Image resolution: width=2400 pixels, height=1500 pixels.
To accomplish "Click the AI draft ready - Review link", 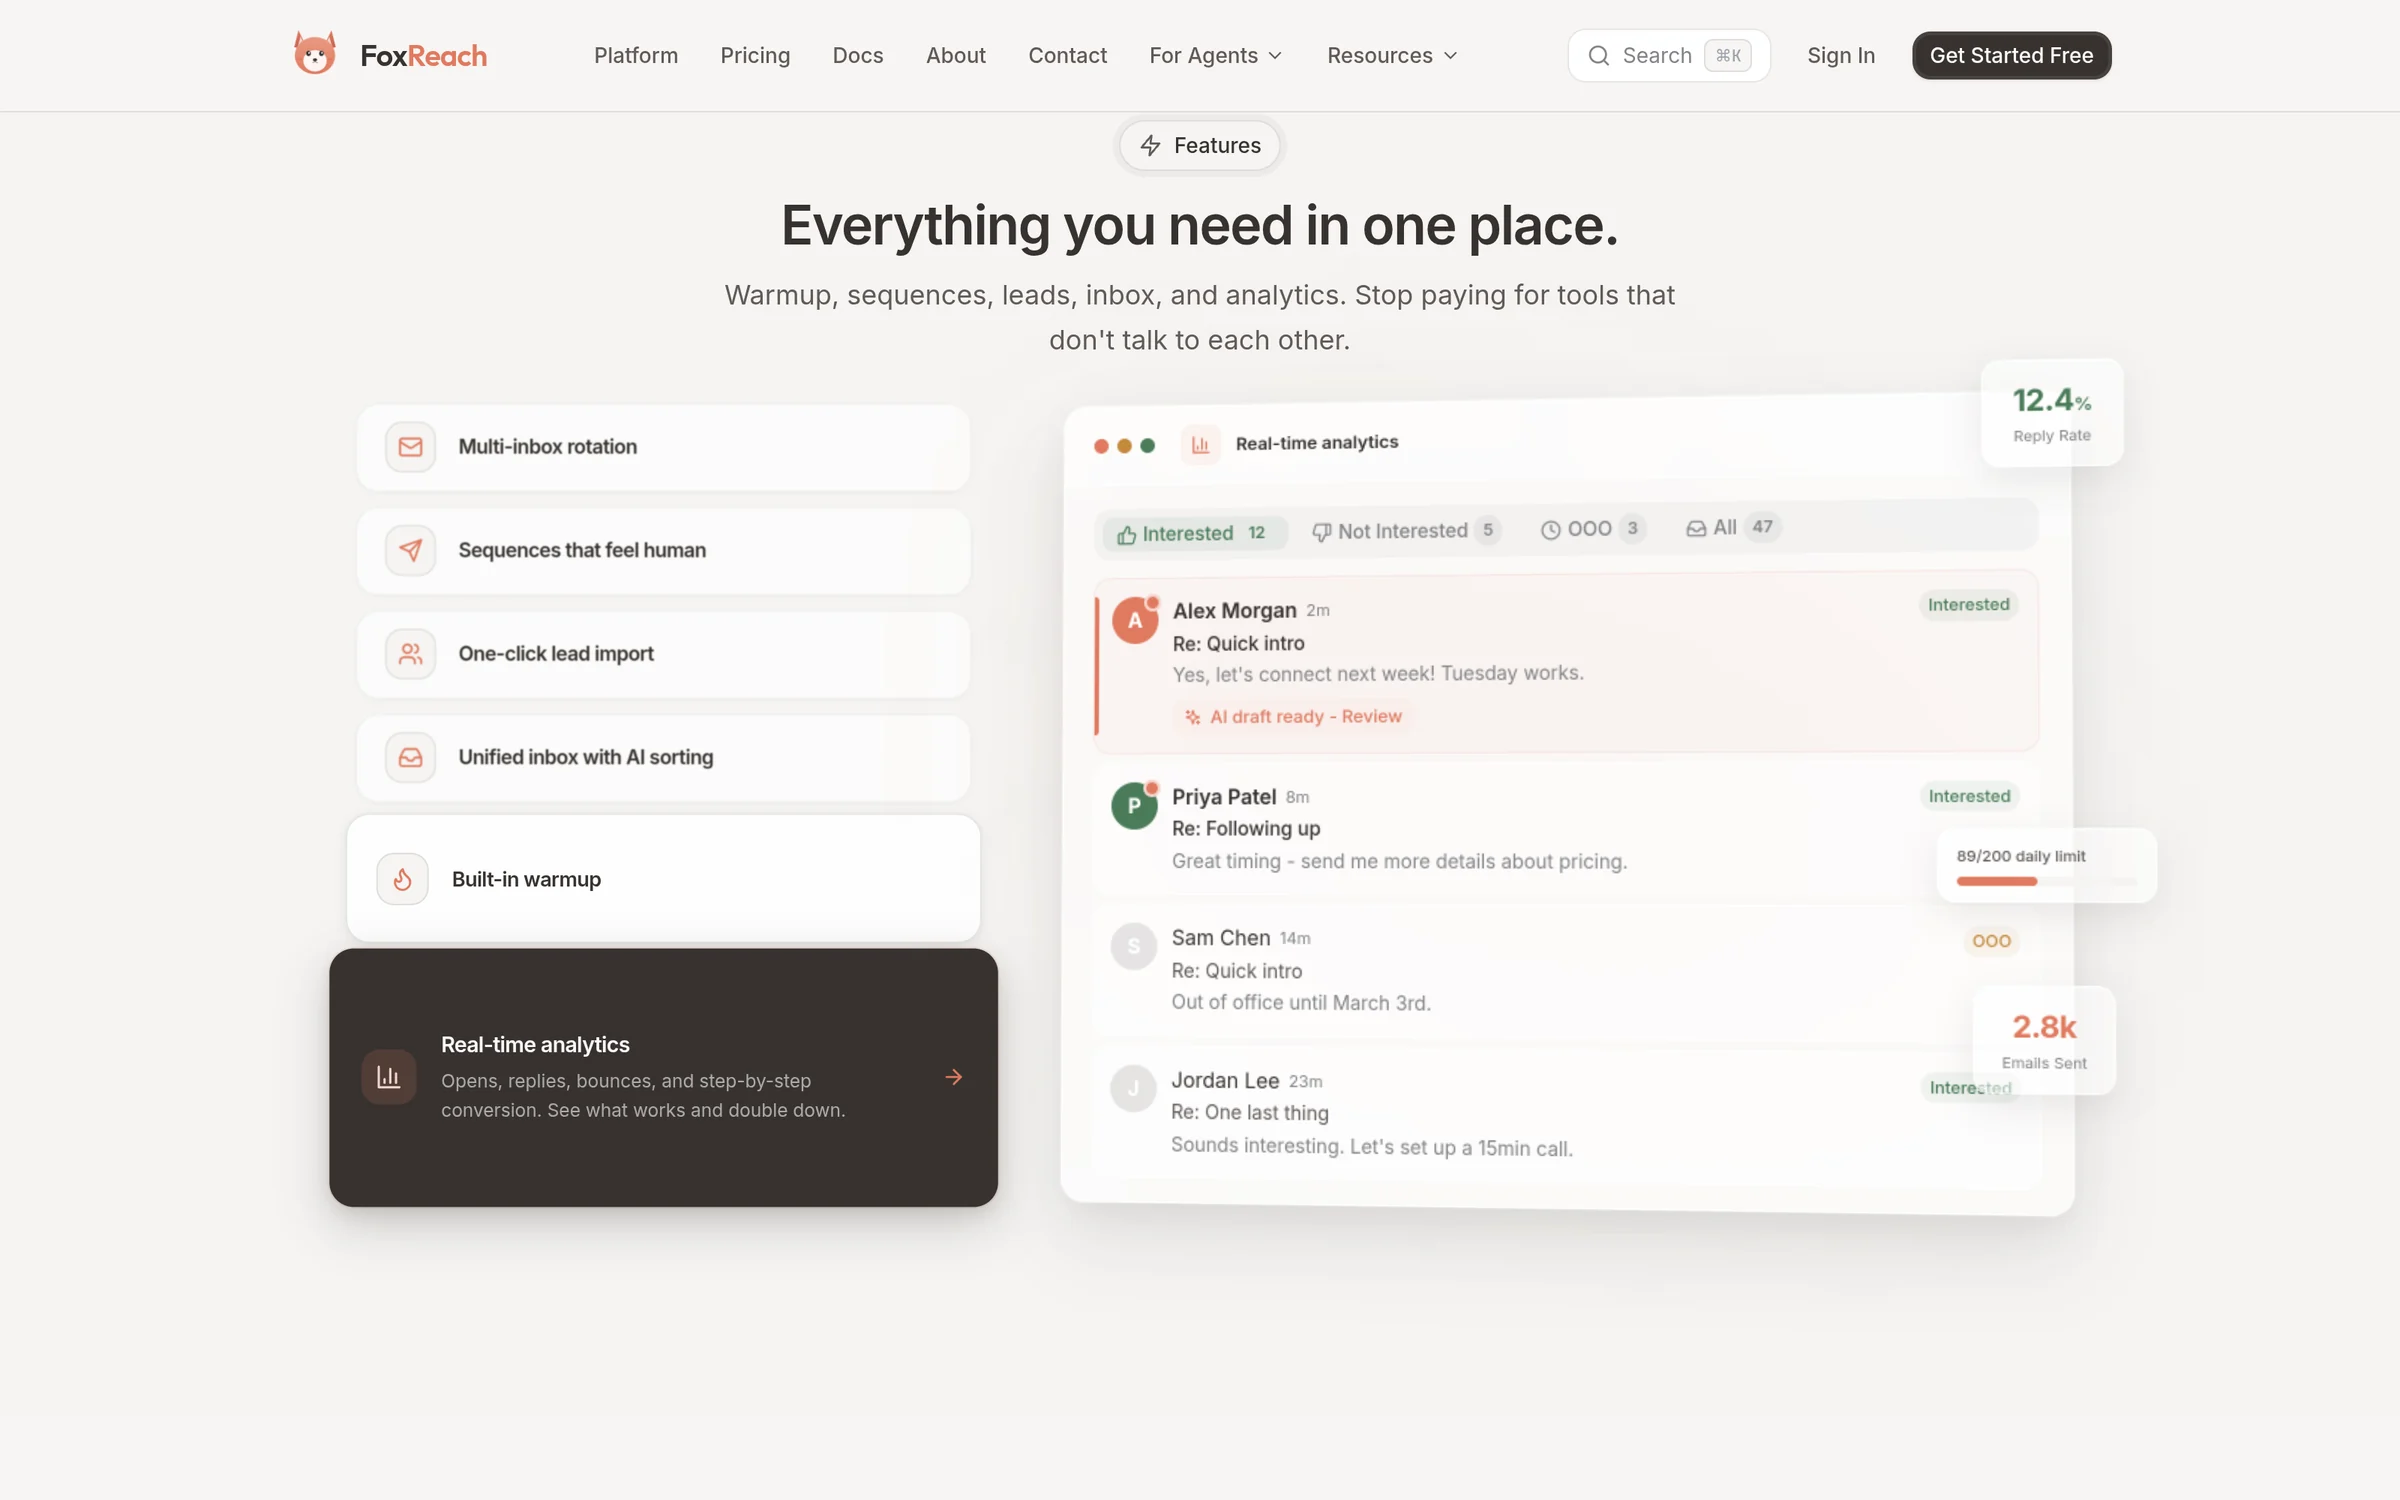I will tap(1293, 717).
